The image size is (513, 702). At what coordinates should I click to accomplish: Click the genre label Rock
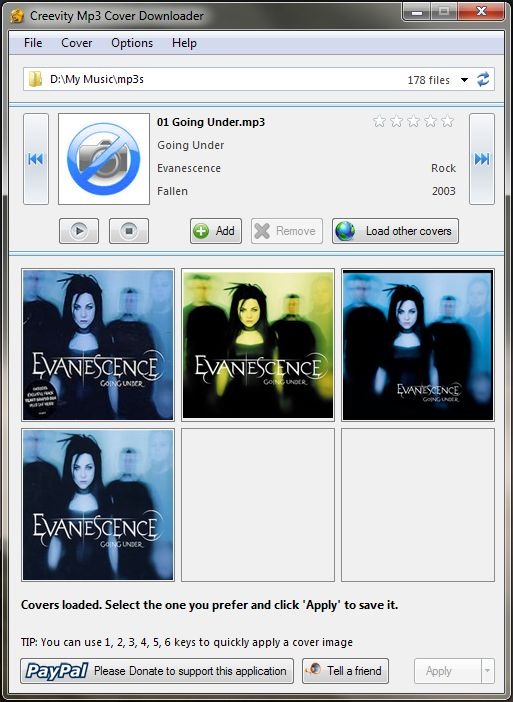[x=444, y=168]
